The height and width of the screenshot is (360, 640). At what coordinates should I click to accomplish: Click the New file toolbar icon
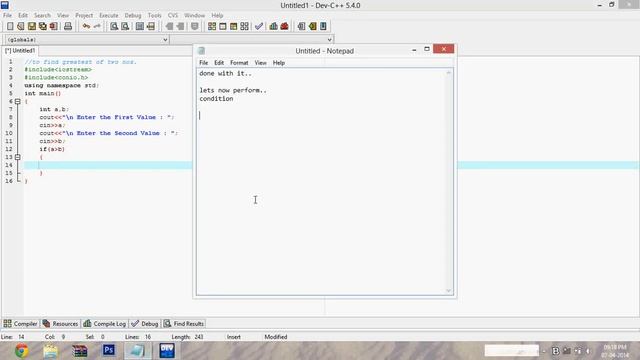click(10, 26)
